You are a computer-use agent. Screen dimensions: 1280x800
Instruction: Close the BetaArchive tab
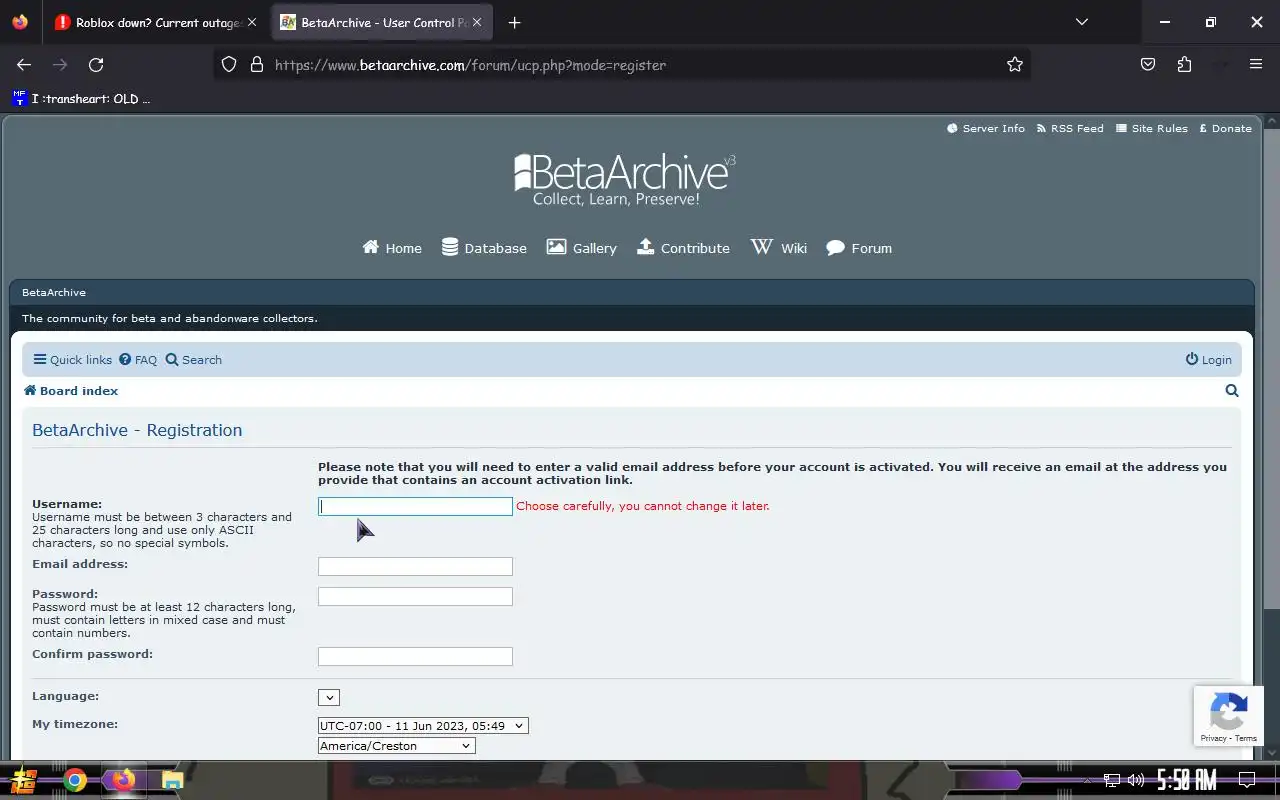pos(477,22)
